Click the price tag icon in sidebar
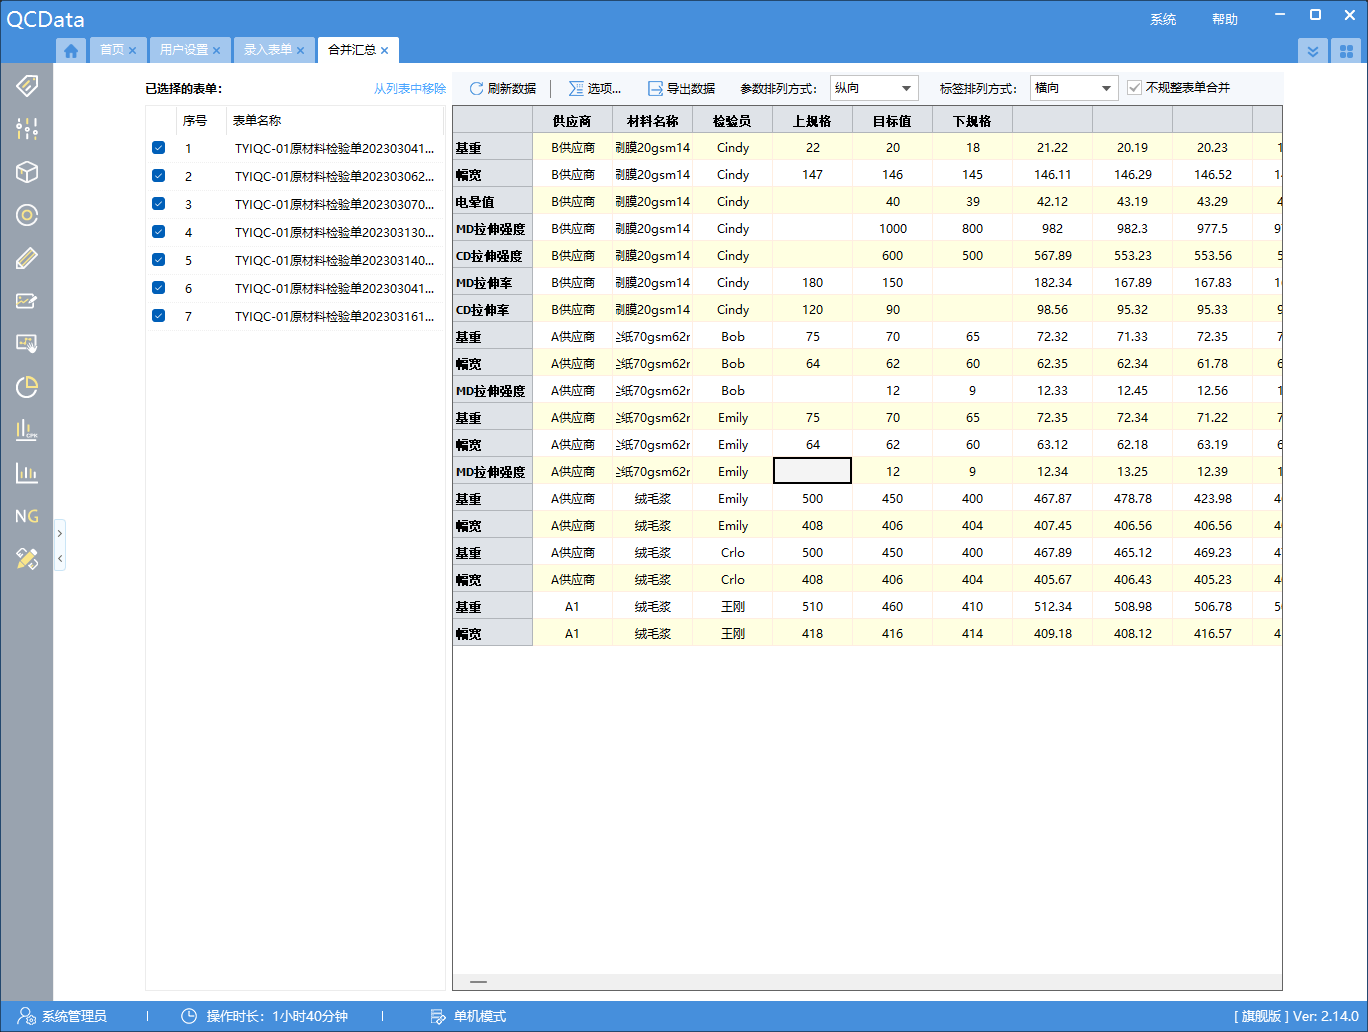 (x=27, y=85)
